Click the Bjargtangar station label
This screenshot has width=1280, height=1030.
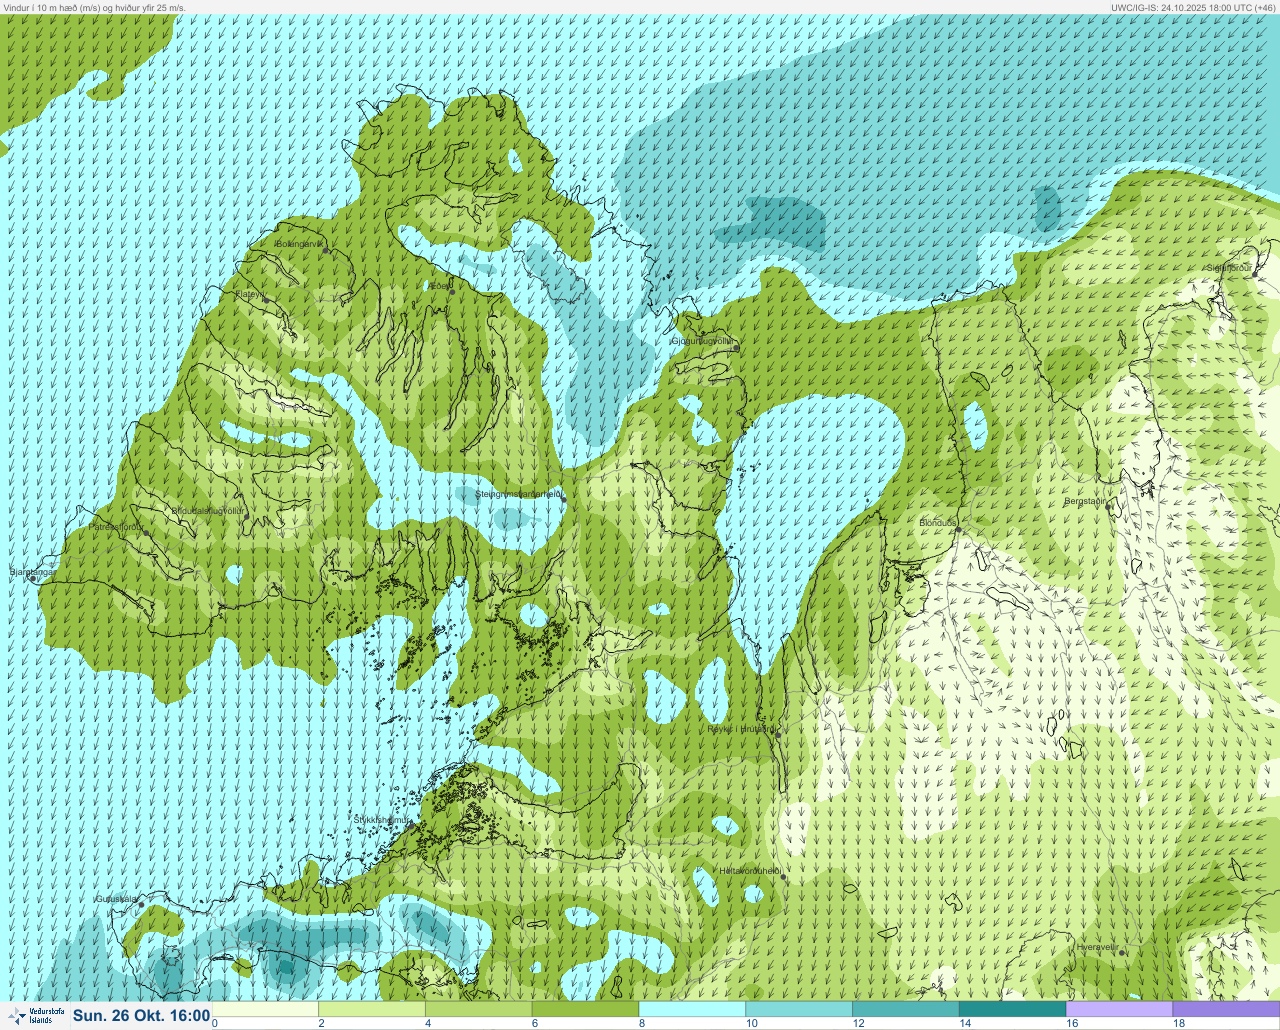coord(32,572)
